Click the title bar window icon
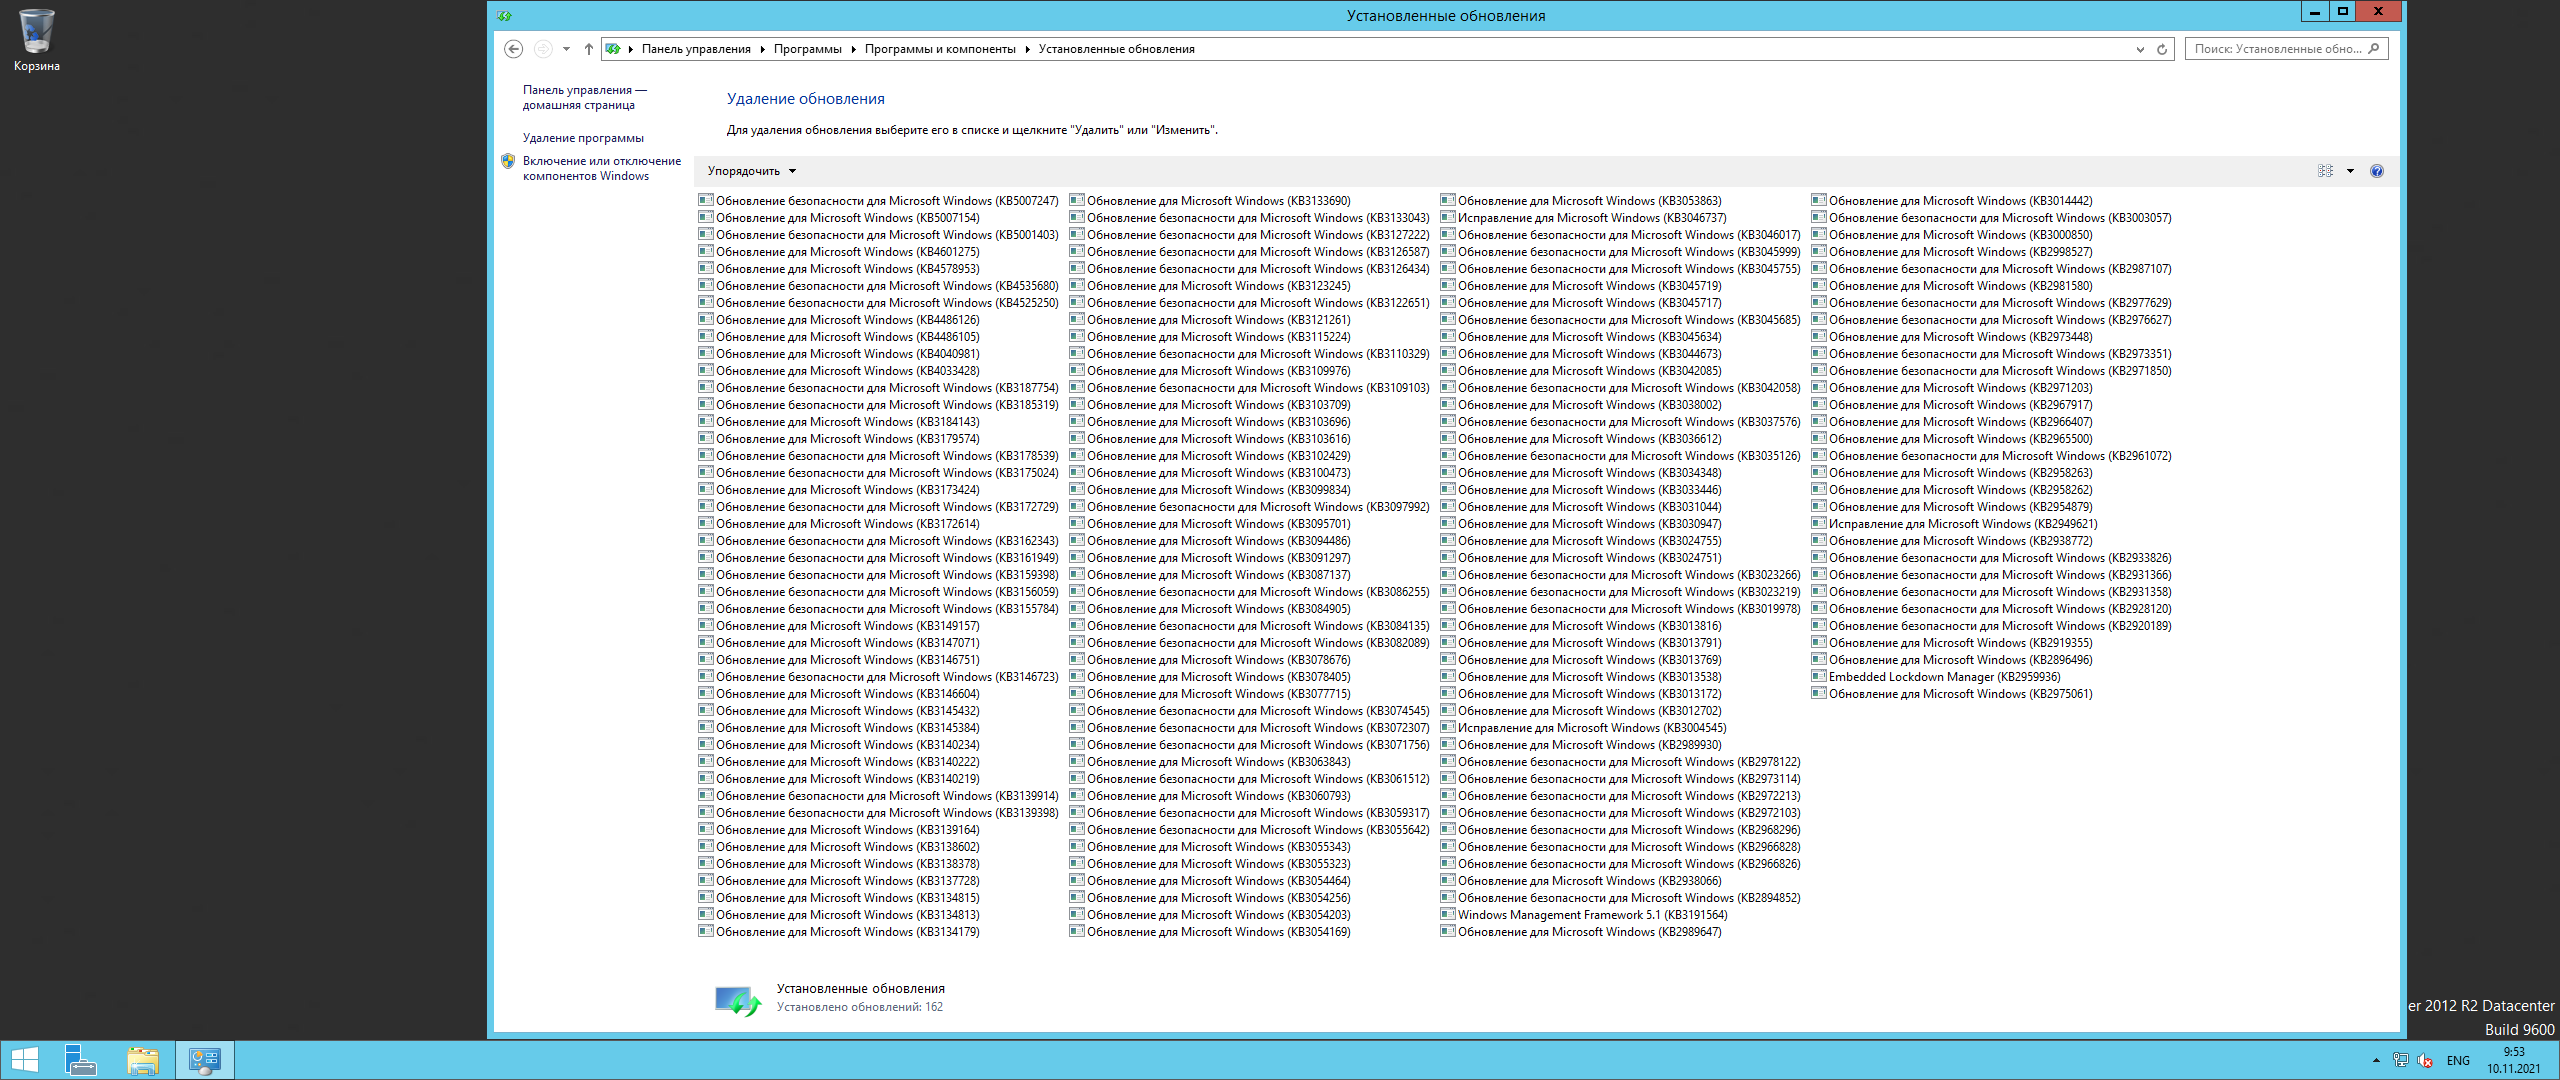Screen dimensions: 2560x1080 (x=504, y=15)
